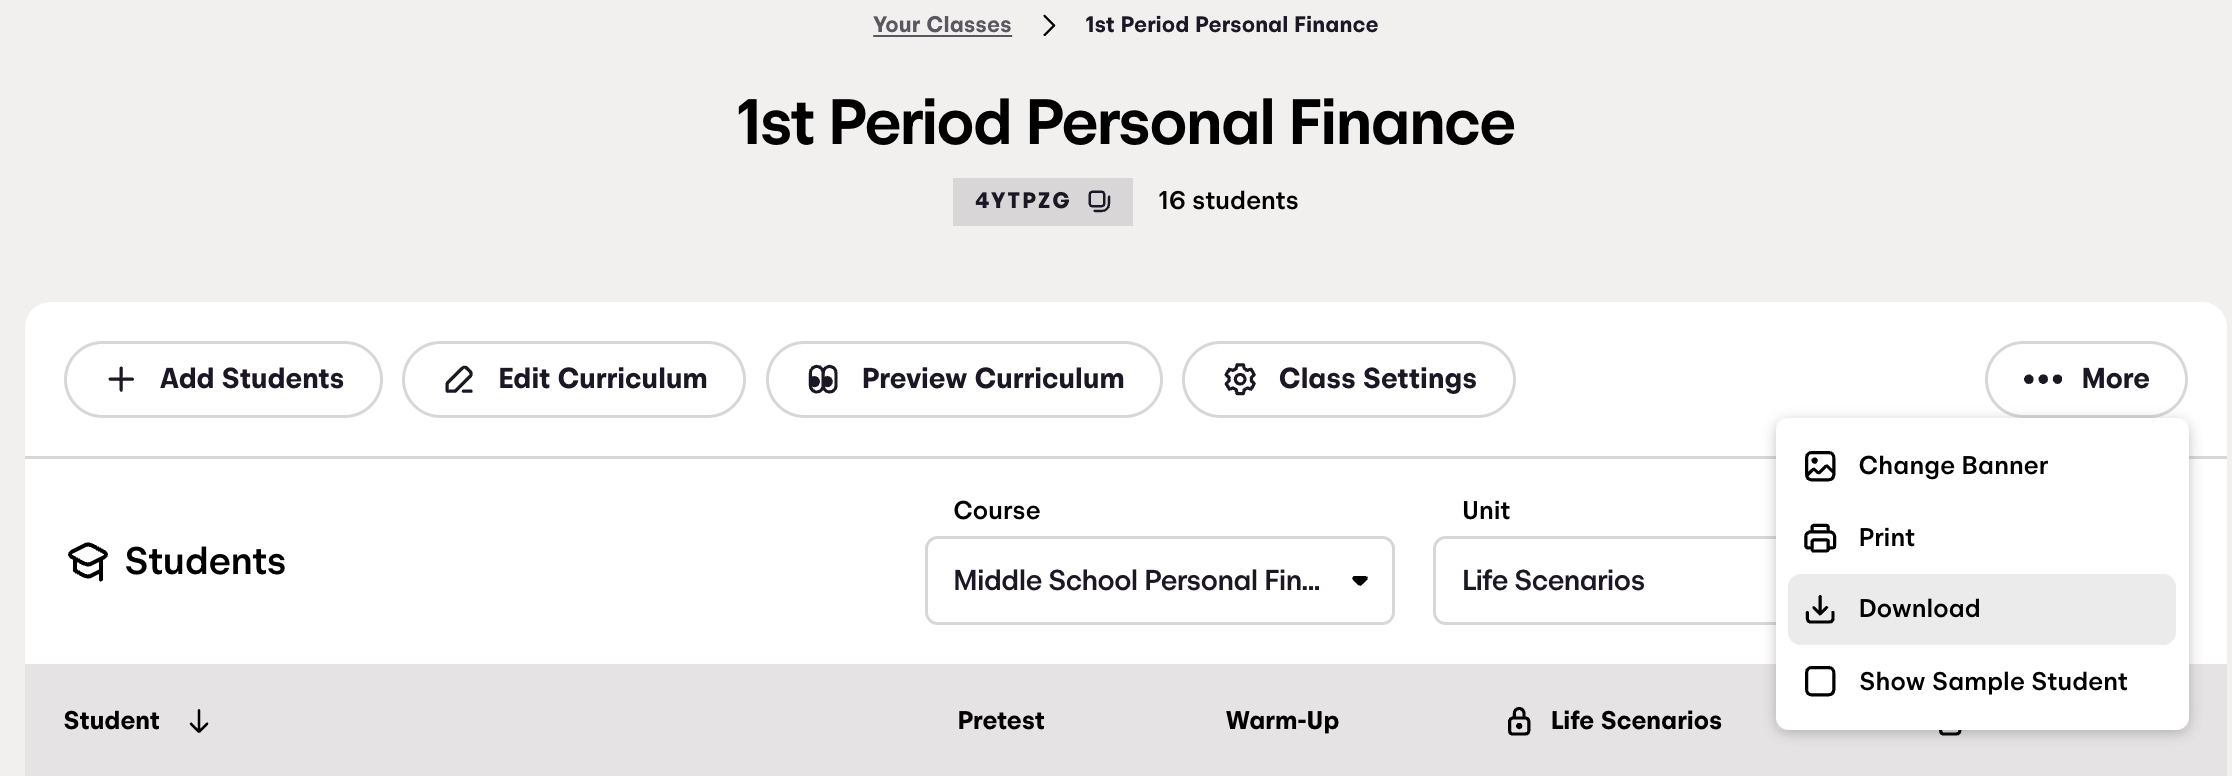This screenshot has width=2232, height=776.
Task: Click the Pretest column header
Action: [x=1001, y=721]
